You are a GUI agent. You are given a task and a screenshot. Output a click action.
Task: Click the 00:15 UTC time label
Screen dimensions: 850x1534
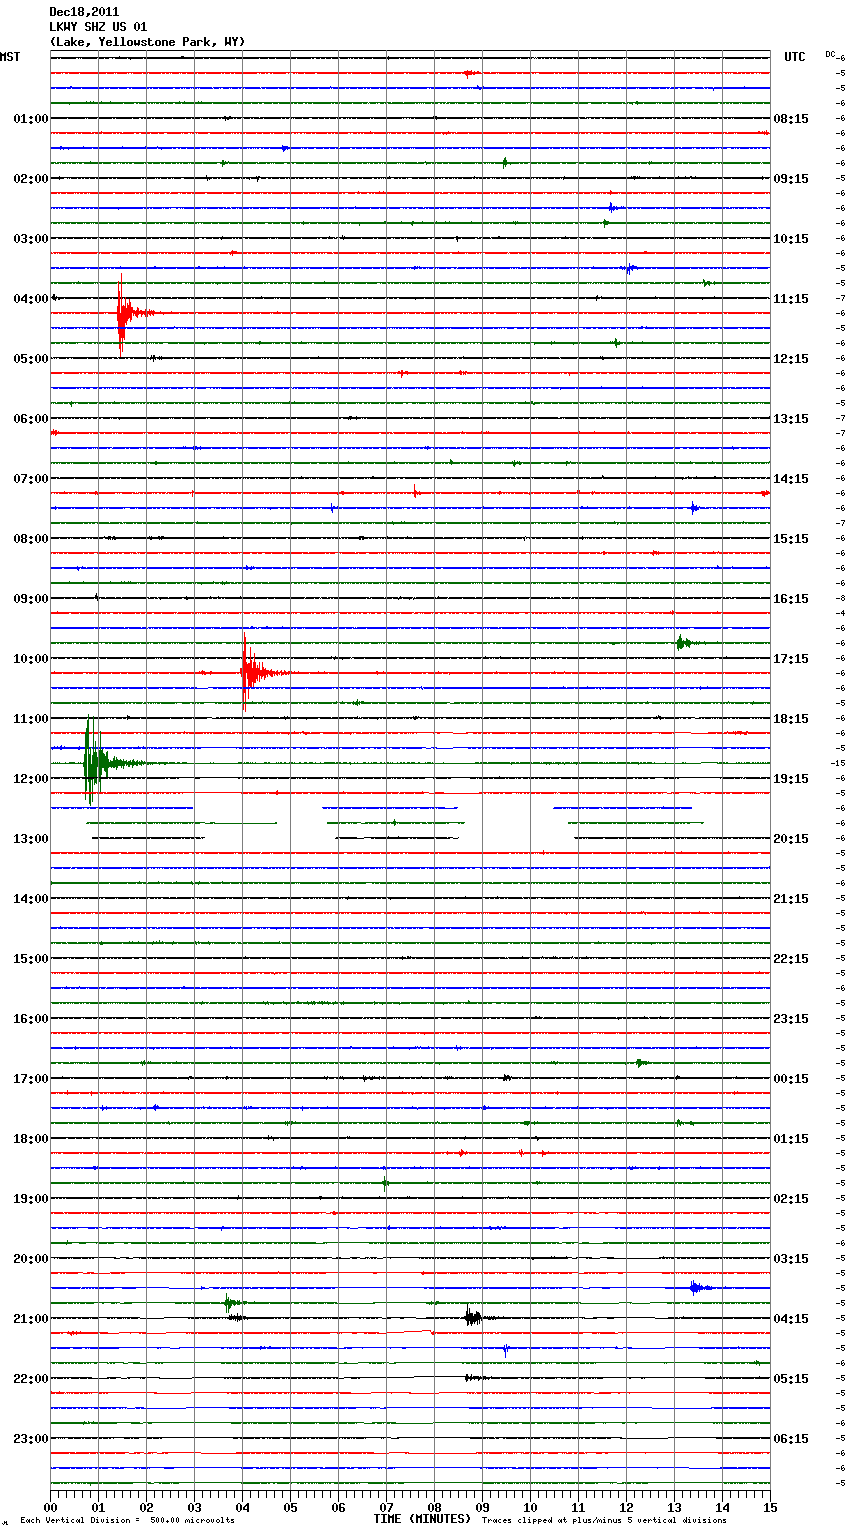pyautogui.click(x=791, y=1079)
